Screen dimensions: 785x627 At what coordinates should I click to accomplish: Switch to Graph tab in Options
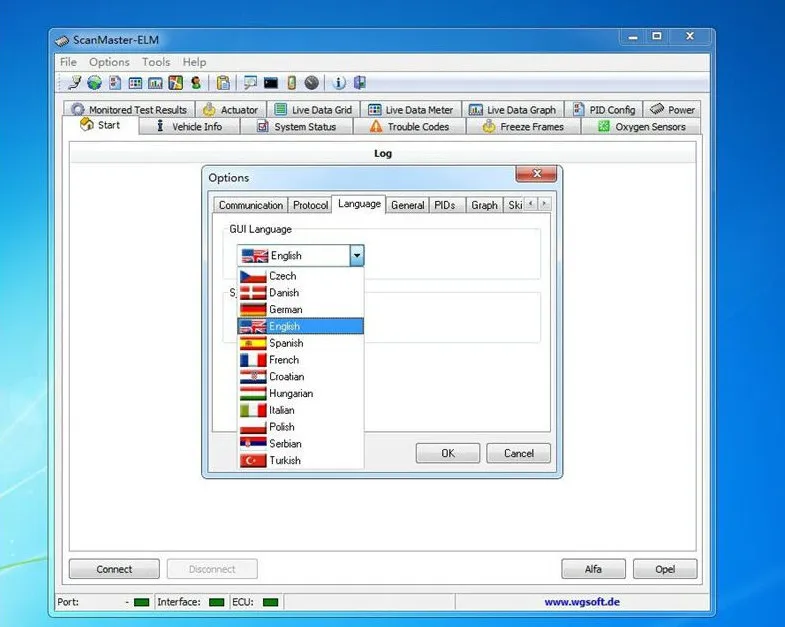pos(484,205)
